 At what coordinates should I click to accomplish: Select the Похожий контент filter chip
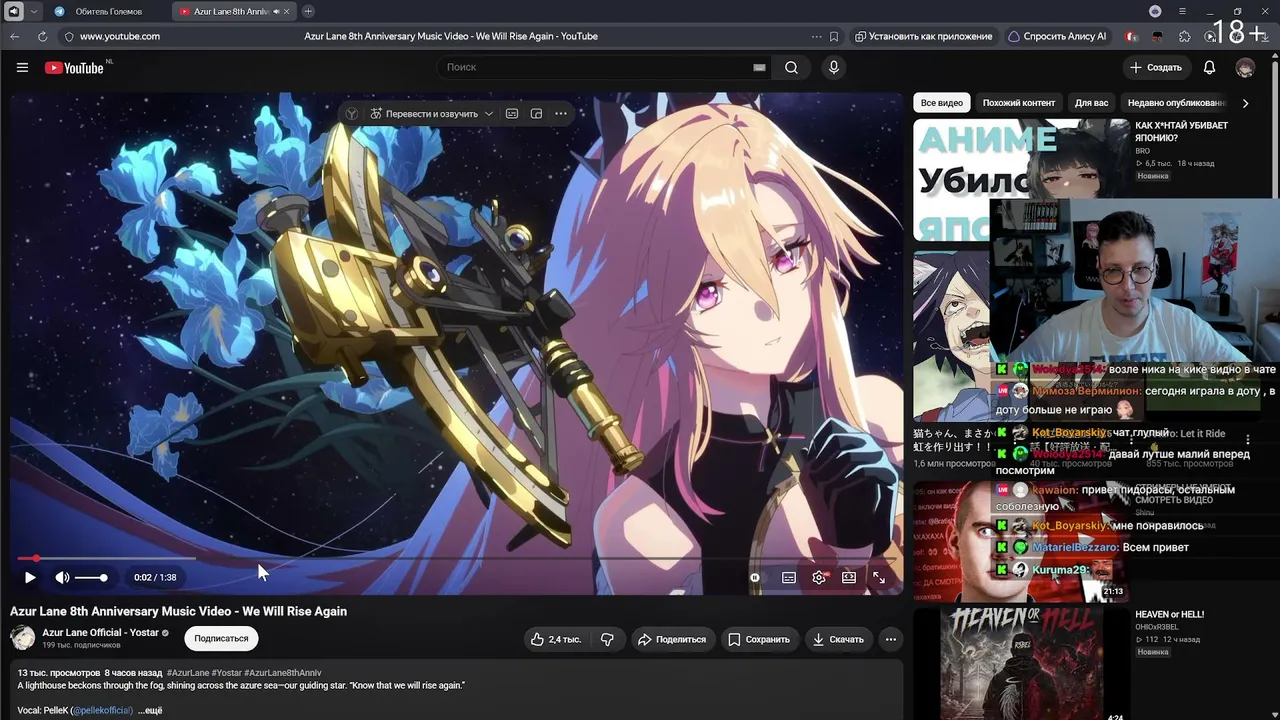coord(1018,103)
